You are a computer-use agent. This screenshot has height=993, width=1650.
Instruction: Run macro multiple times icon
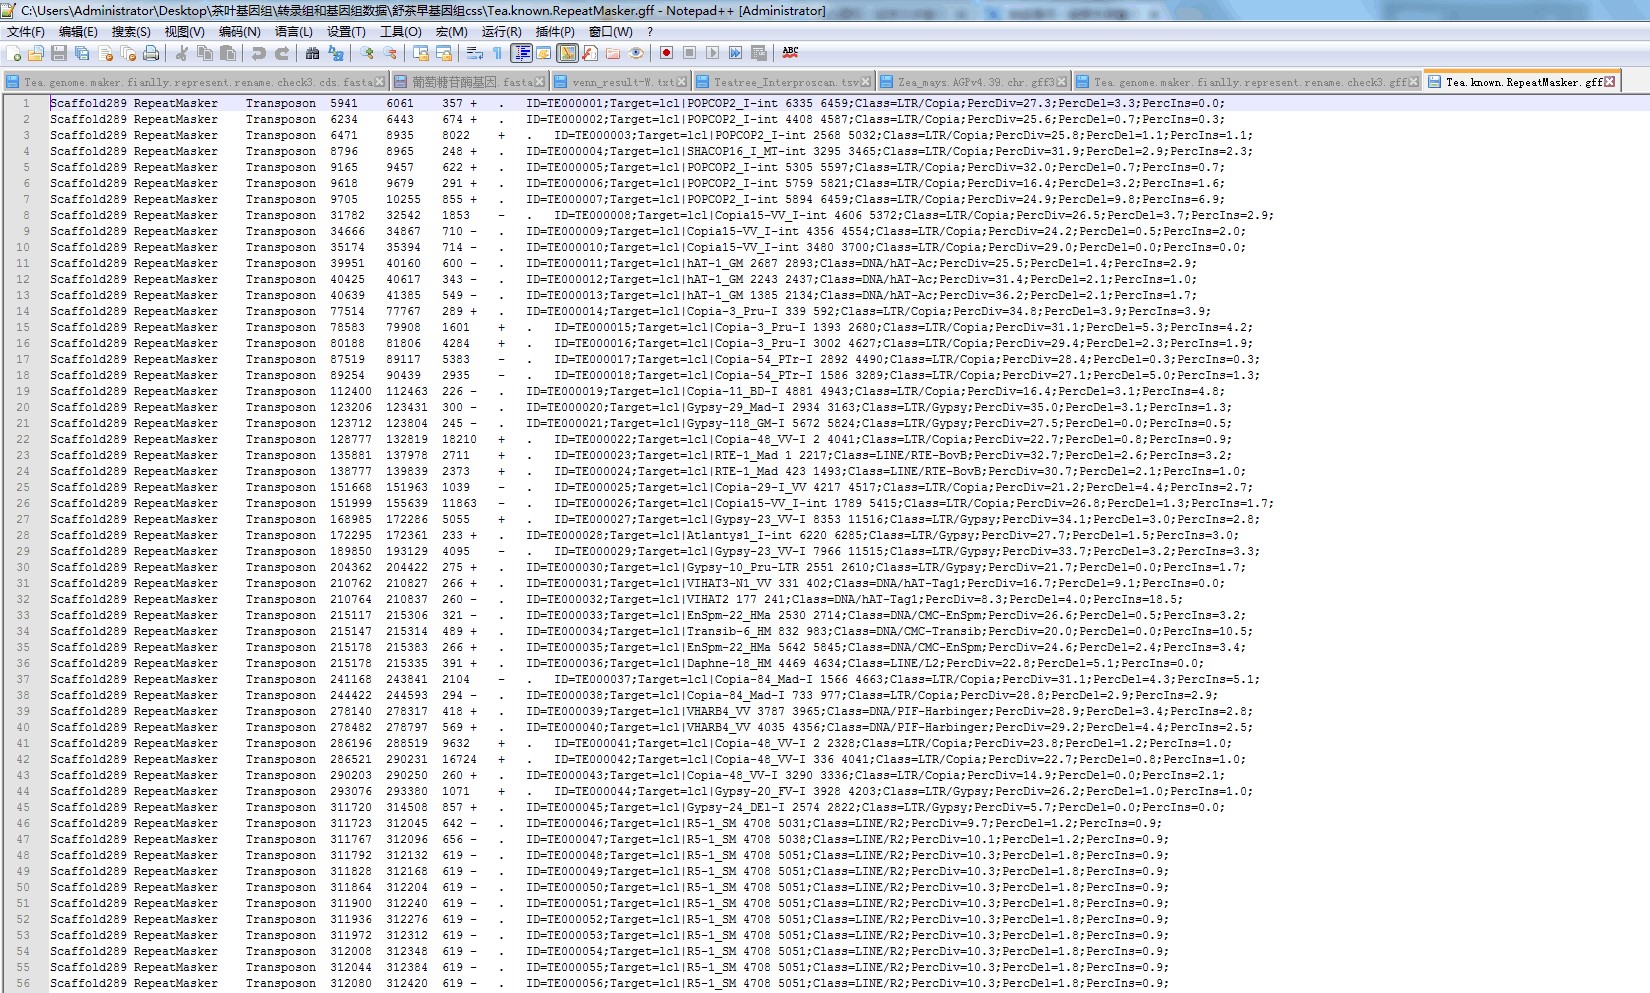coord(735,53)
